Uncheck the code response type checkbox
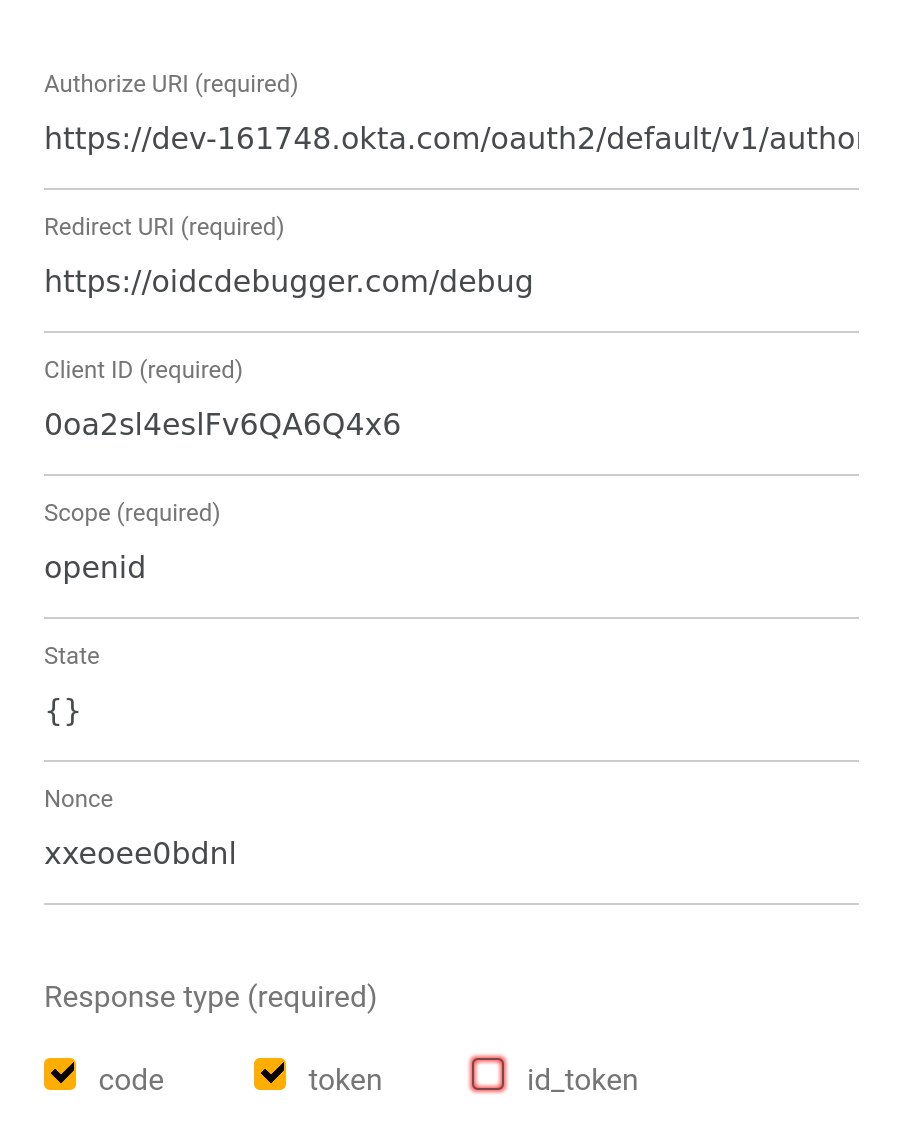This screenshot has height=1140, width=912. point(60,1074)
